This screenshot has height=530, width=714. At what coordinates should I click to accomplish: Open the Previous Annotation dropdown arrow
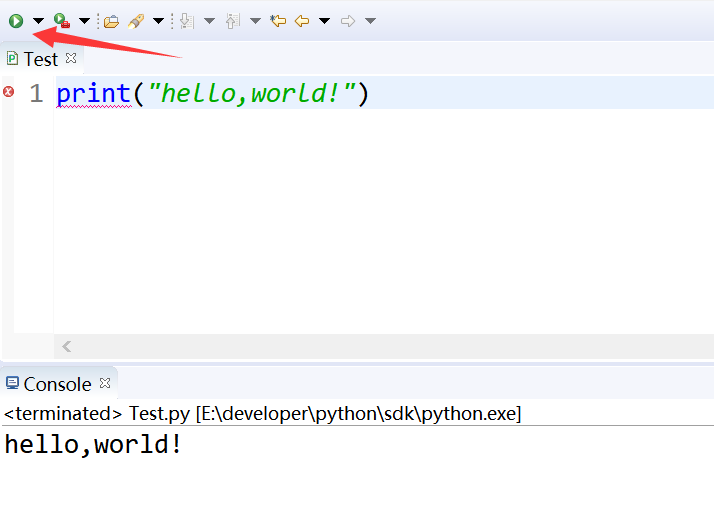click(255, 21)
